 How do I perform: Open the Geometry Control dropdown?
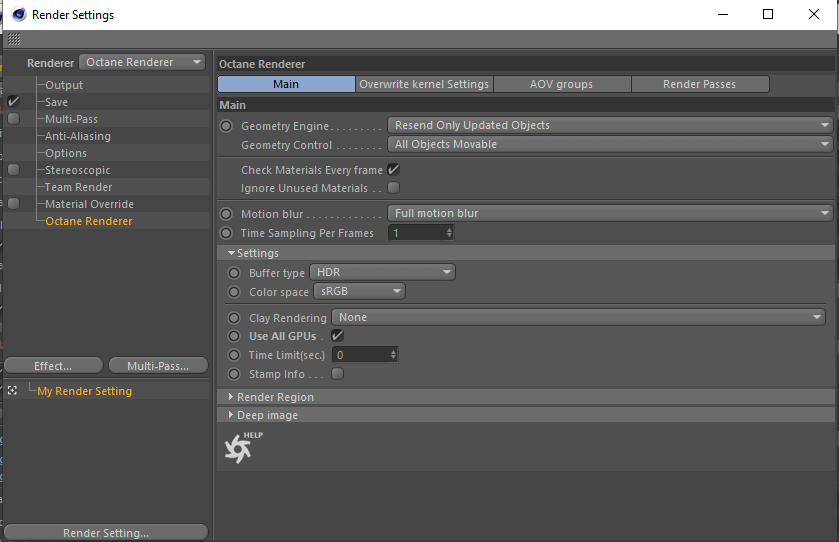(x=610, y=144)
